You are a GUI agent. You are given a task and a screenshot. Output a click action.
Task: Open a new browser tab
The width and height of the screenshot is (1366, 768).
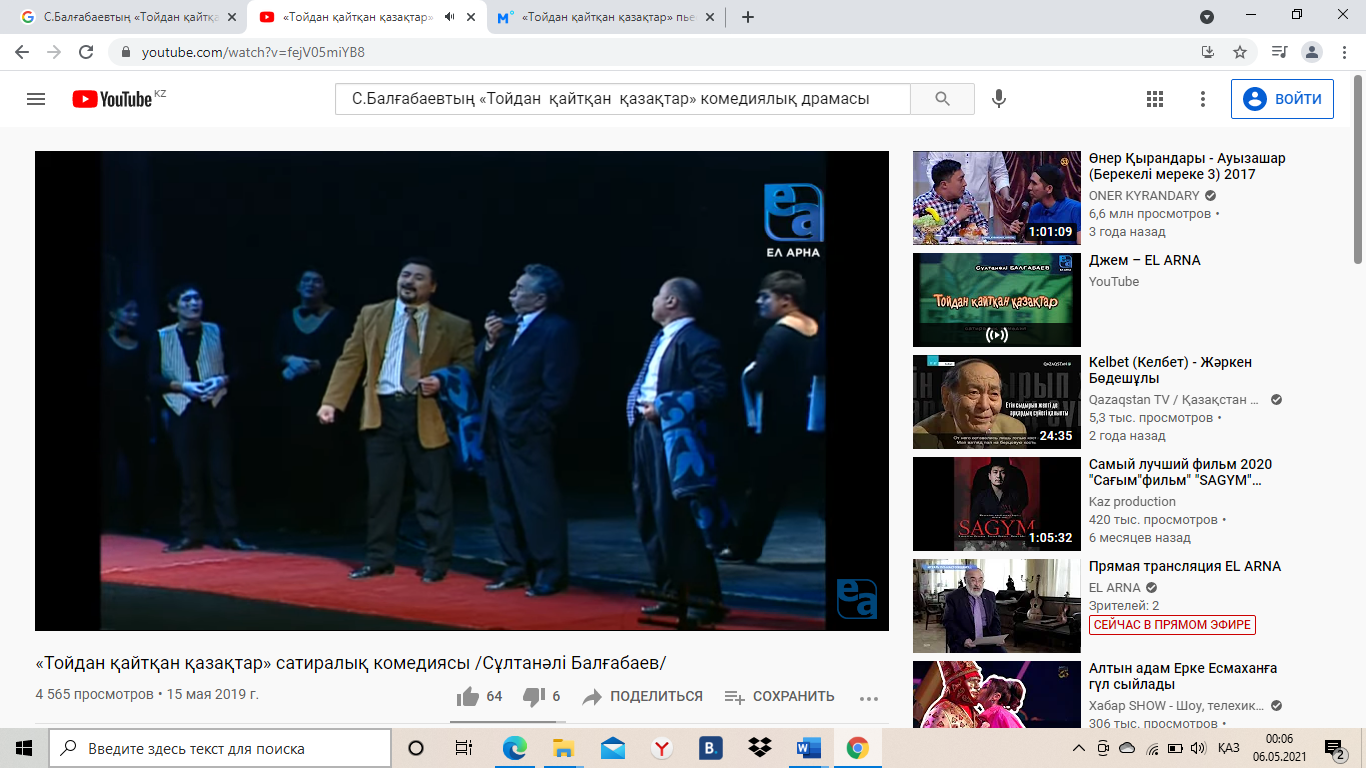748,17
